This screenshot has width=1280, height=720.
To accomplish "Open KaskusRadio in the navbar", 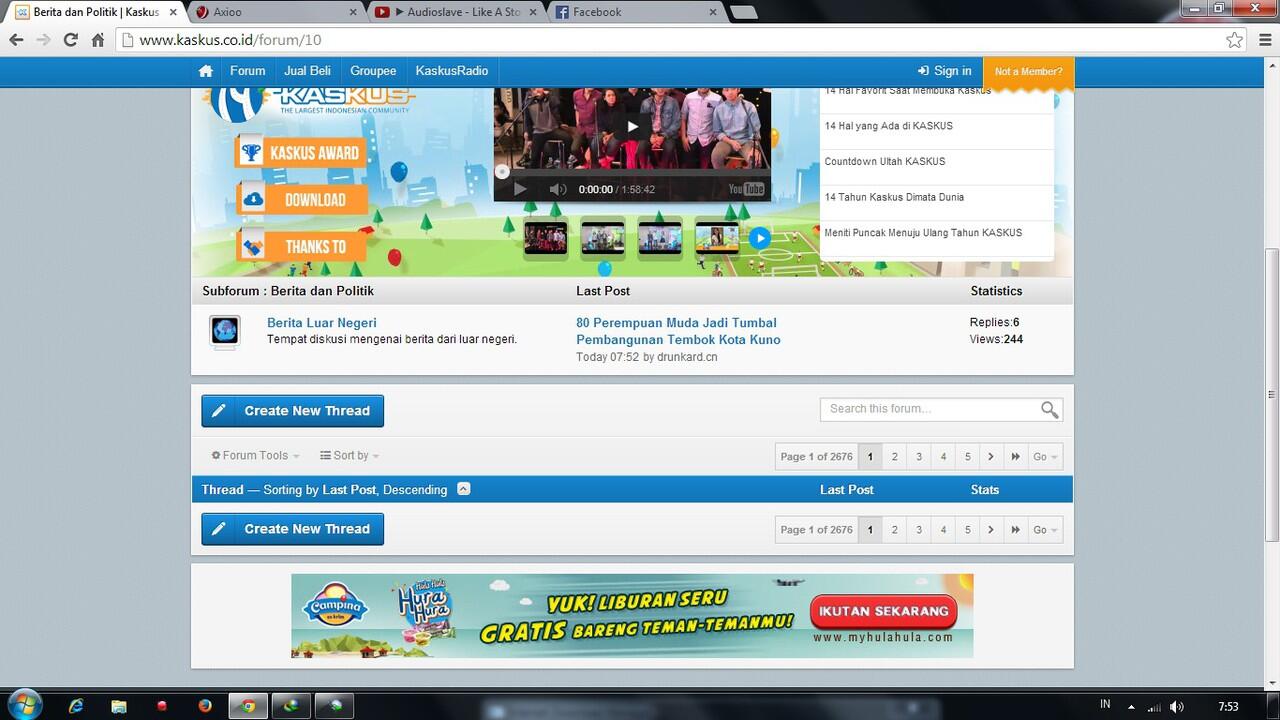I will pyautogui.click(x=452, y=71).
